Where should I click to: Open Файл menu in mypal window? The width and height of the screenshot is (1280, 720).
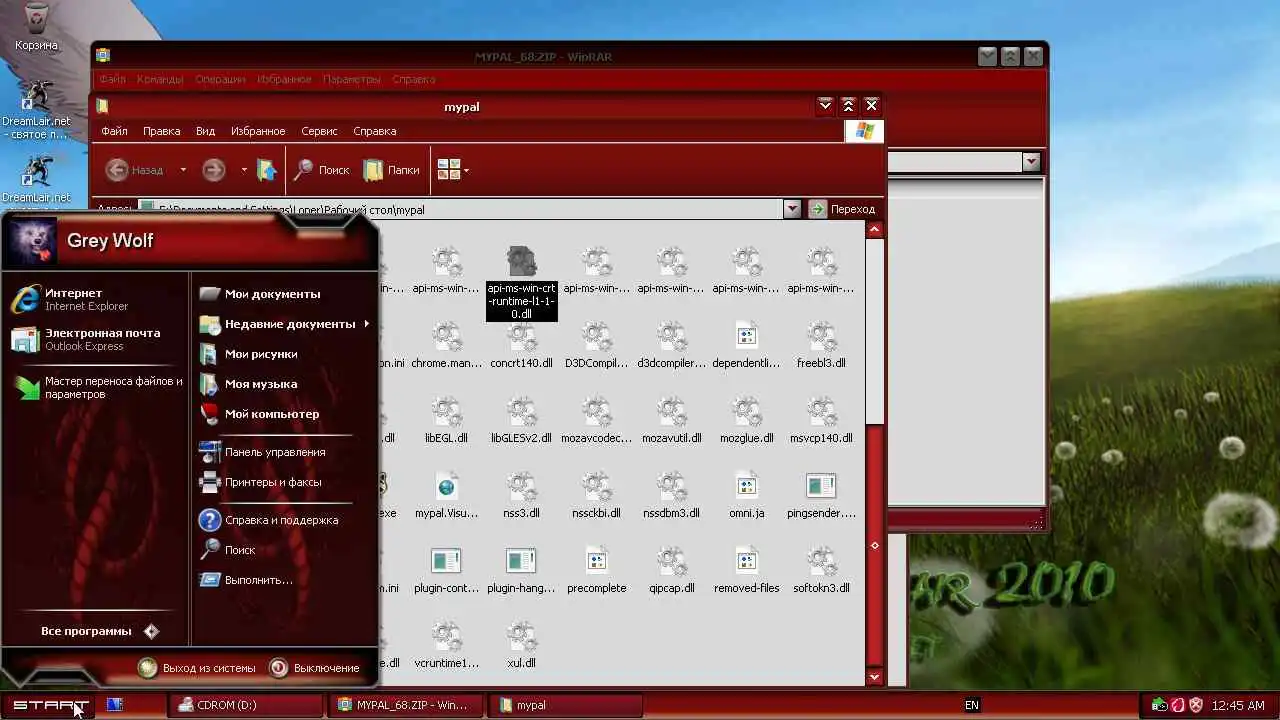pyautogui.click(x=114, y=131)
